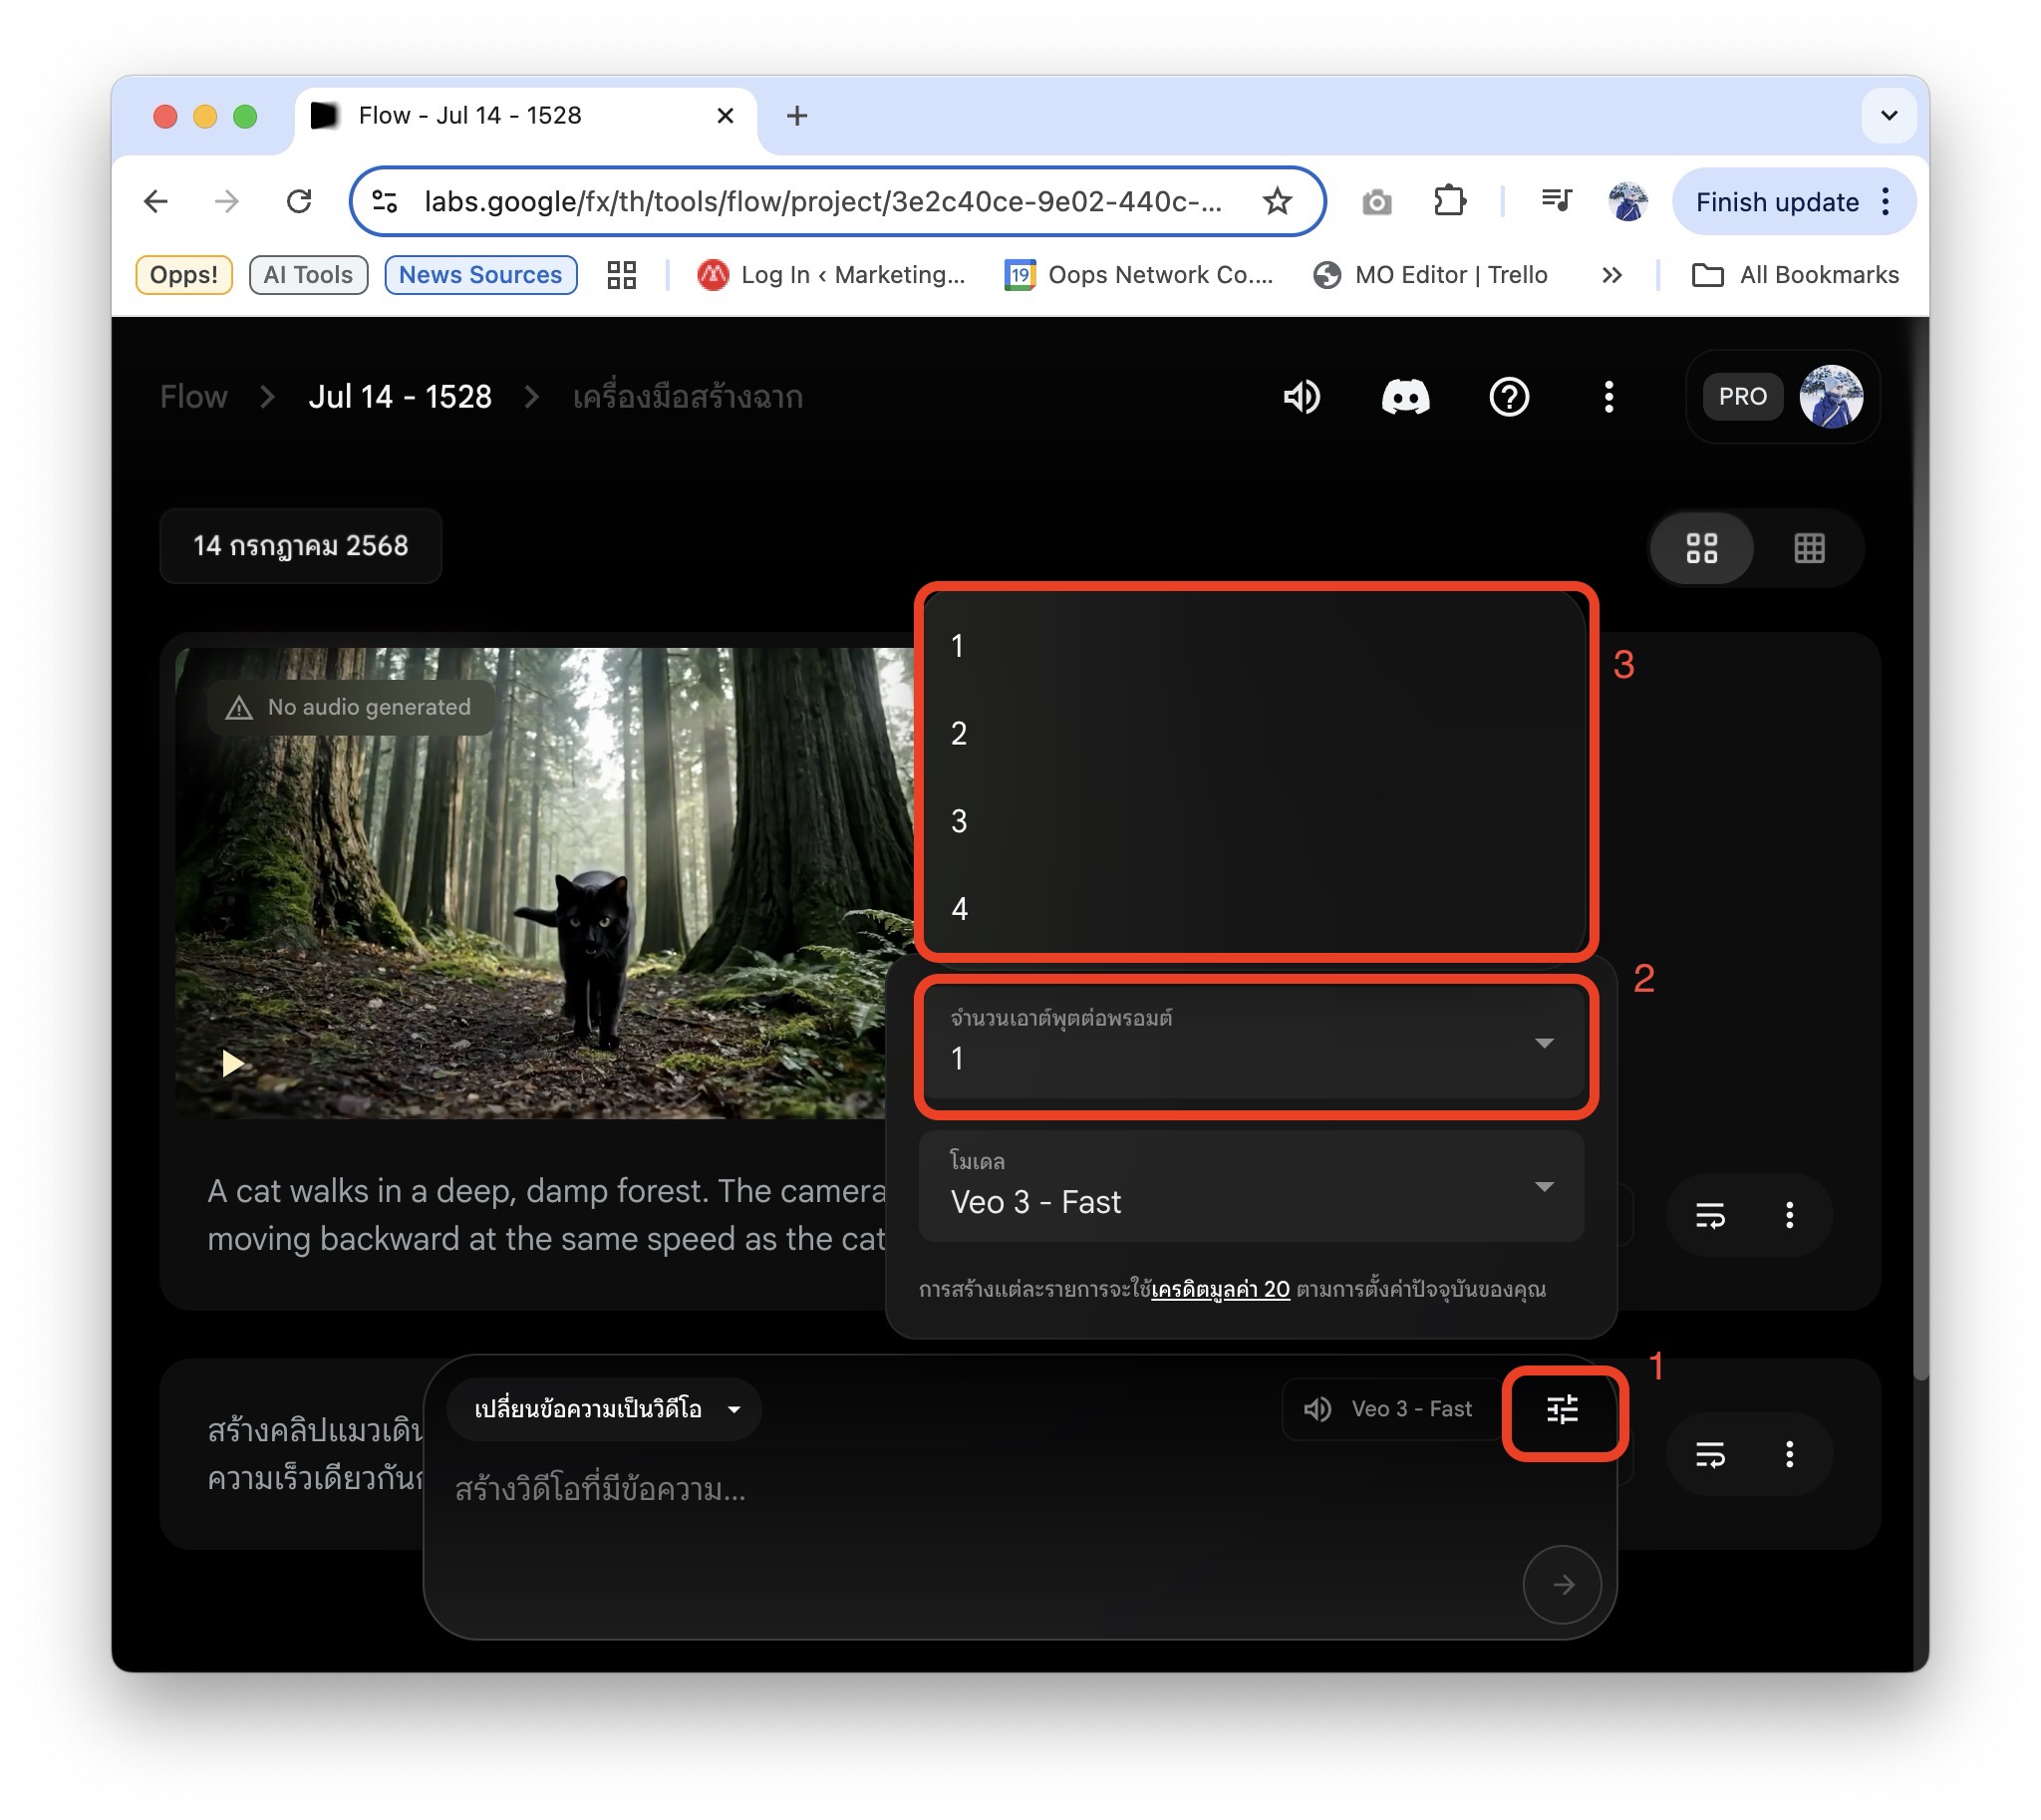Screen dimensions: 2041x1820
Task: Open the Extensions puzzle icon
Action: [1449, 202]
